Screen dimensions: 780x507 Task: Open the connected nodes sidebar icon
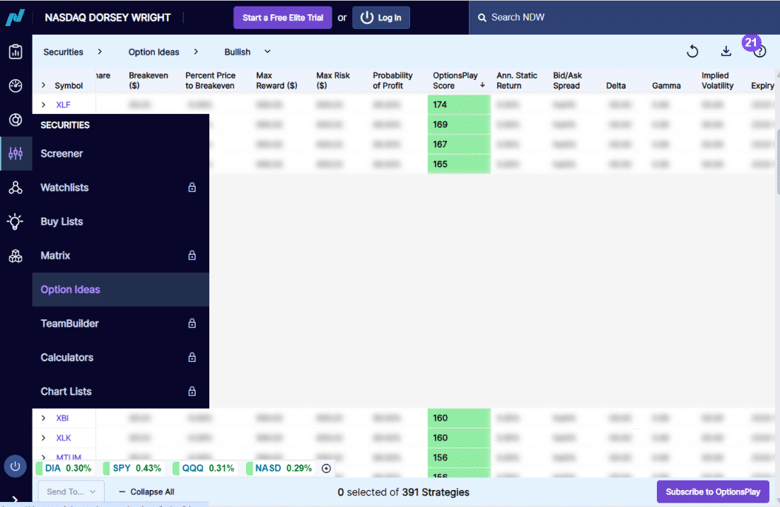coord(15,188)
